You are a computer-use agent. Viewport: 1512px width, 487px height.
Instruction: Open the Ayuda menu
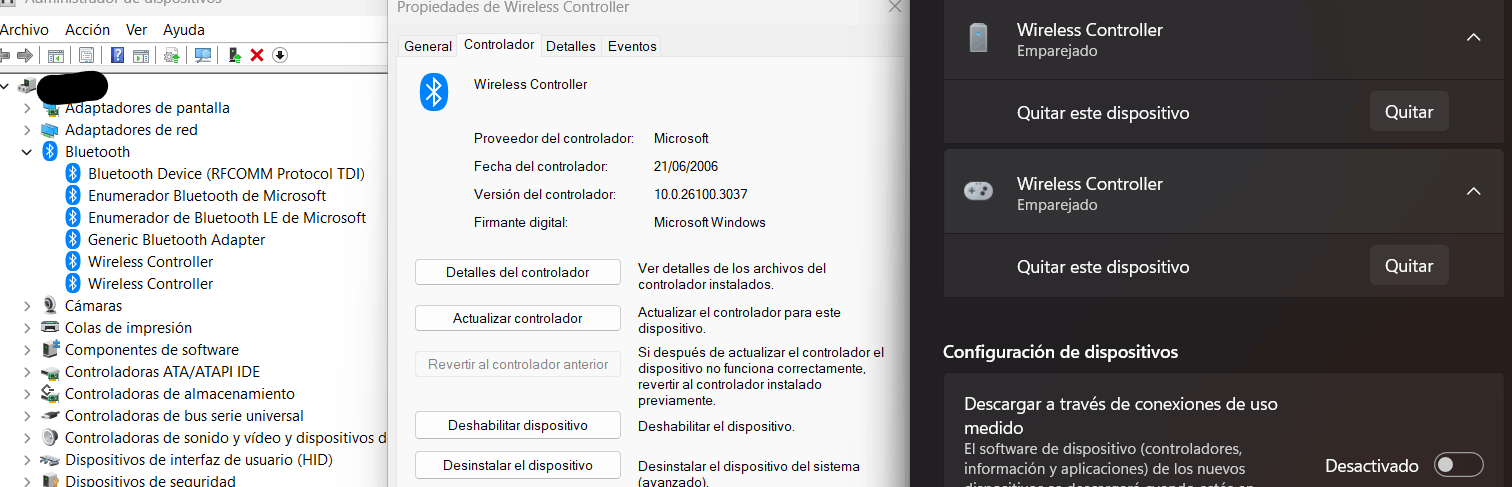coord(184,30)
